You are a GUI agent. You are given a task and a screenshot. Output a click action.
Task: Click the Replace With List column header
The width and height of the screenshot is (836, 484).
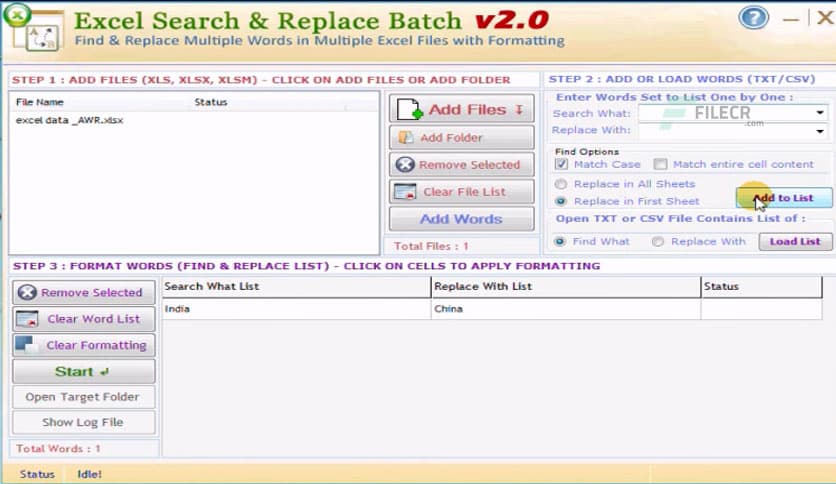tap(566, 287)
